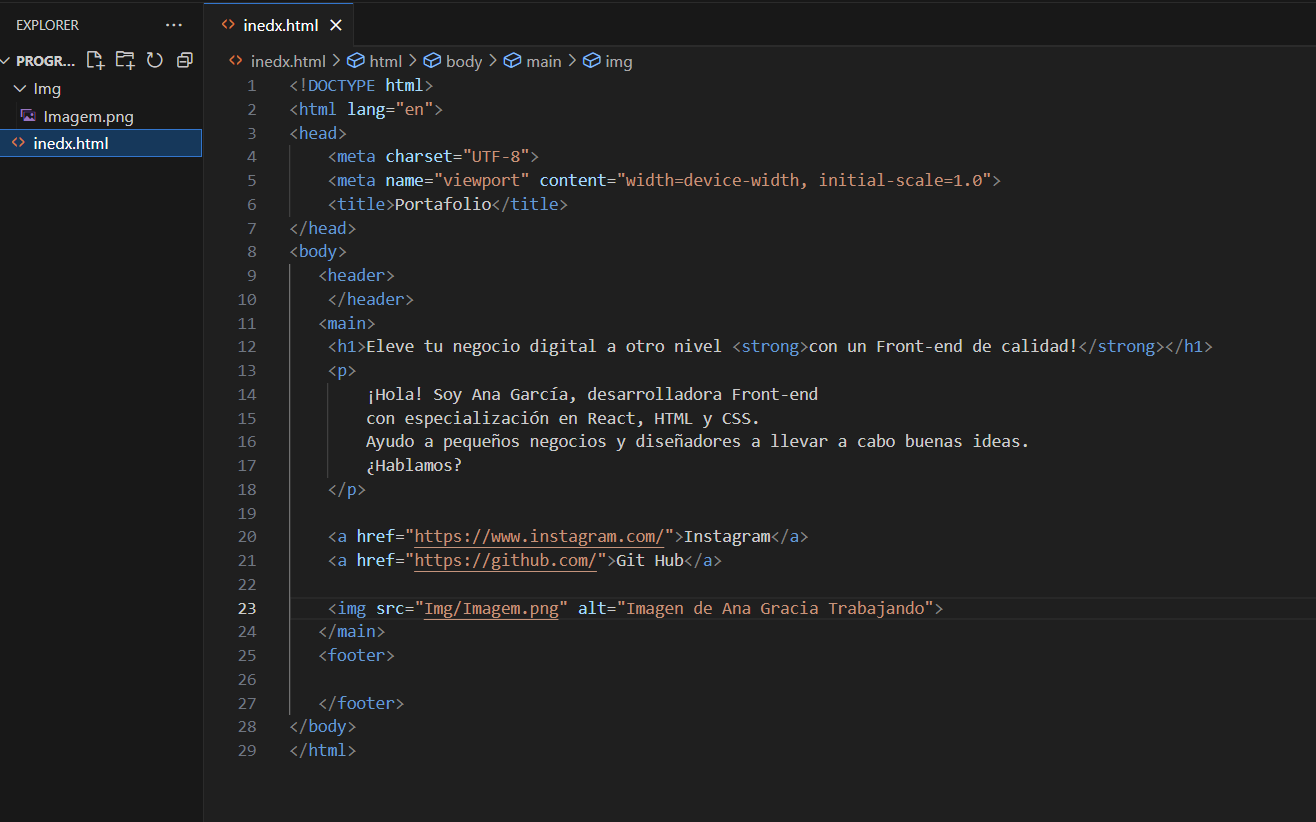
Task: Click the viewport meta content value
Action: pyautogui.click(x=804, y=181)
